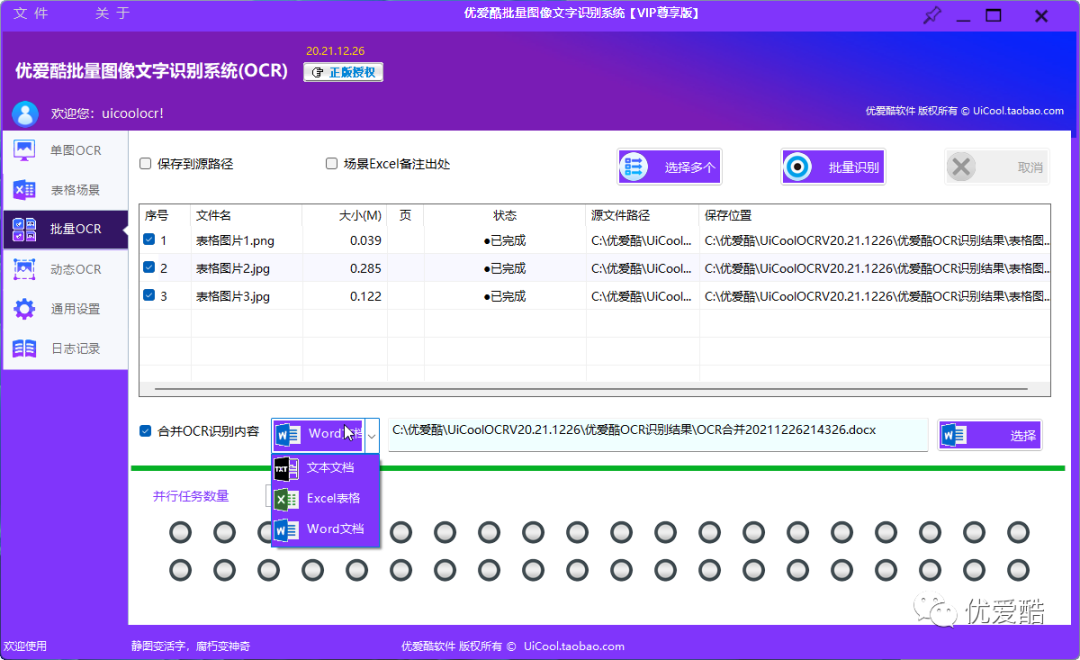The width and height of the screenshot is (1080, 660).
Task: Open the 关于 menu
Action: pyautogui.click(x=112, y=13)
